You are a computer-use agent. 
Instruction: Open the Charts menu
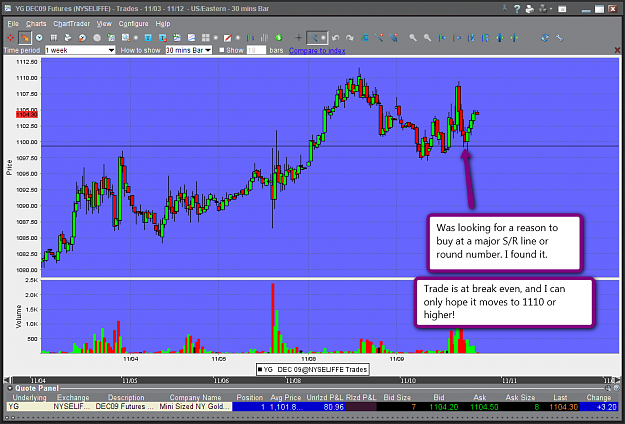click(x=36, y=24)
